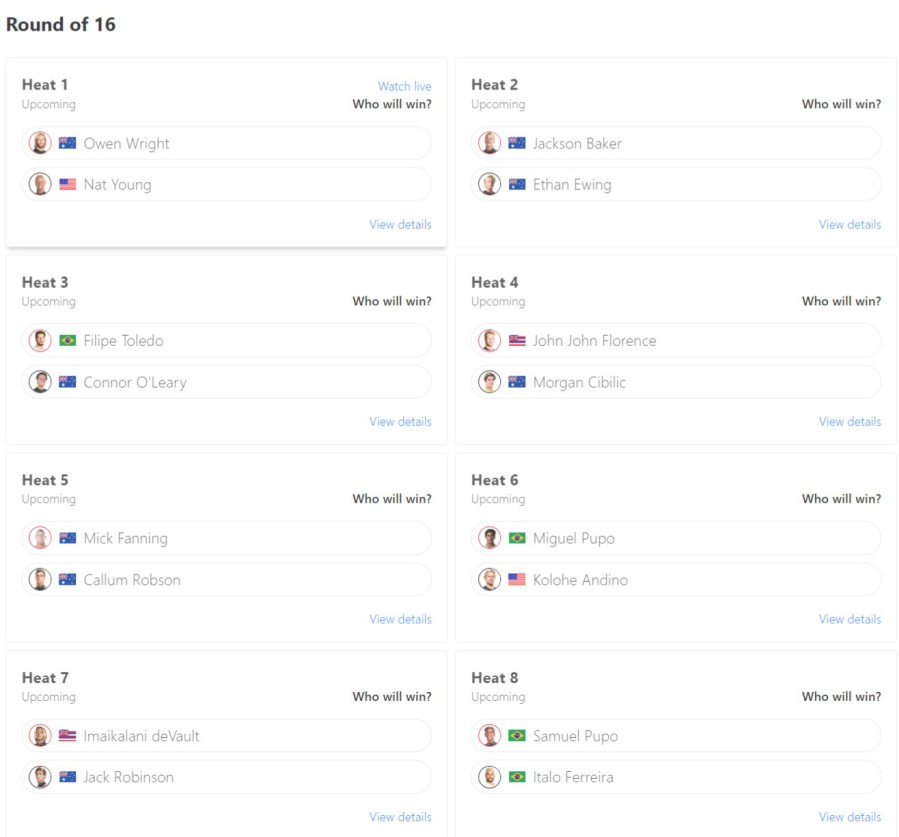Open the Watch live link for Heat 1
The image size is (899, 837).
[x=404, y=87]
